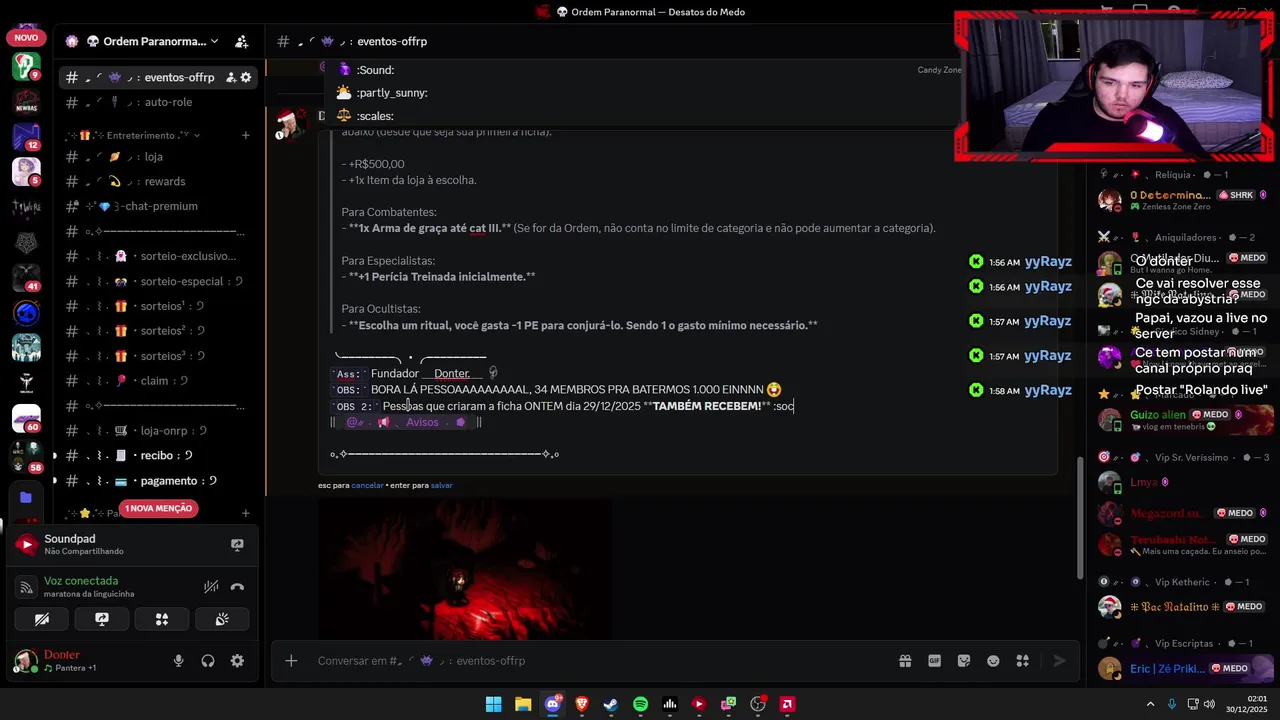
Task: Click the 'cancelar' edit link
Action: pyautogui.click(x=367, y=485)
